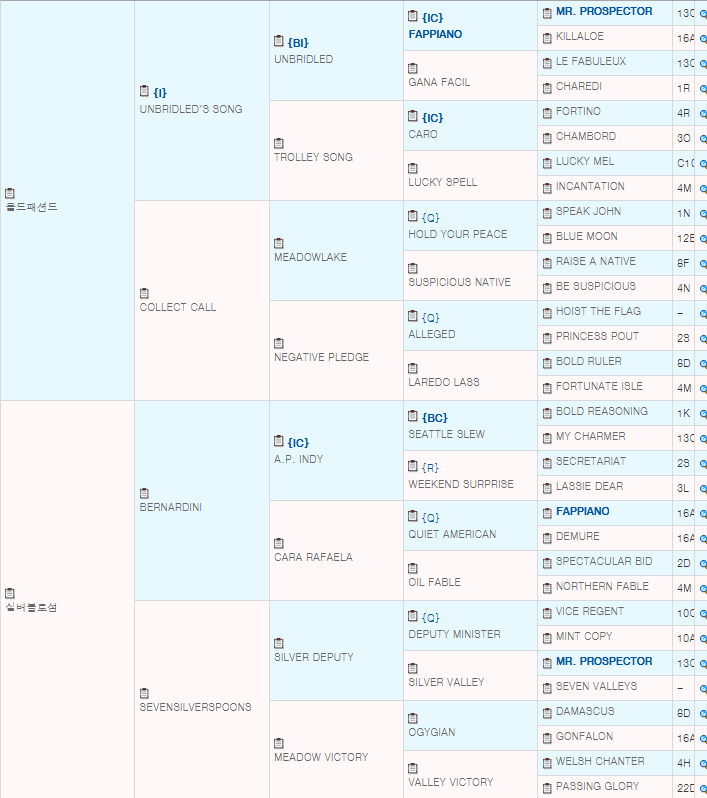Image resolution: width=707 pixels, height=798 pixels.
Task: Click the PRINCESS POUT name
Action: click(597, 336)
